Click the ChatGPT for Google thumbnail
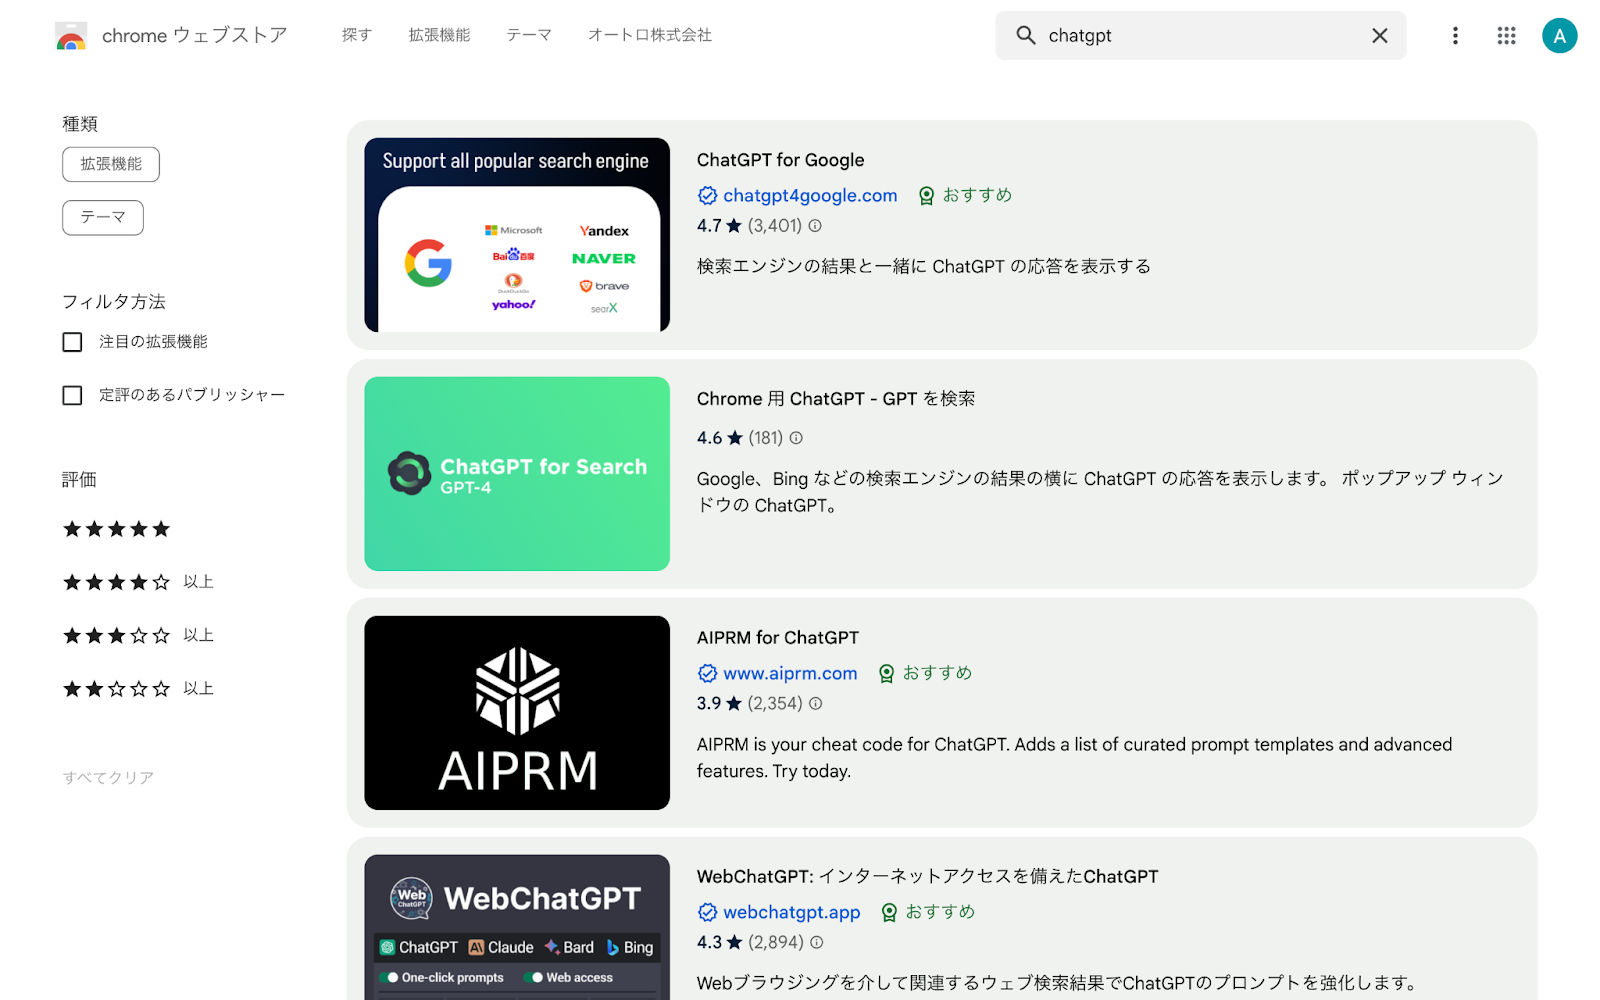The height and width of the screenshot is (1000, 1600). click(517, 235)
